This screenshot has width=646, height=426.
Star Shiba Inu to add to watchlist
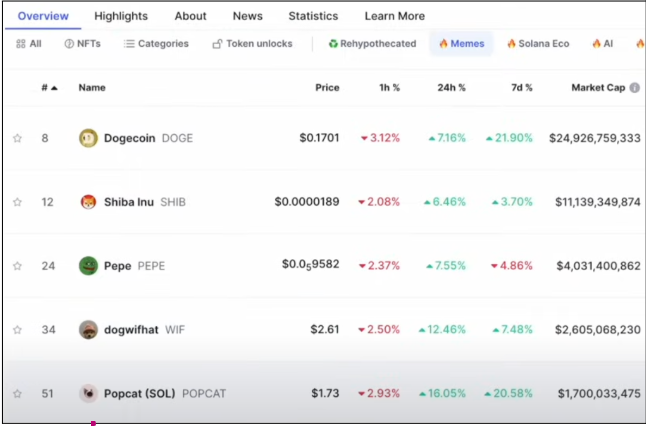[x=17, y=202]
